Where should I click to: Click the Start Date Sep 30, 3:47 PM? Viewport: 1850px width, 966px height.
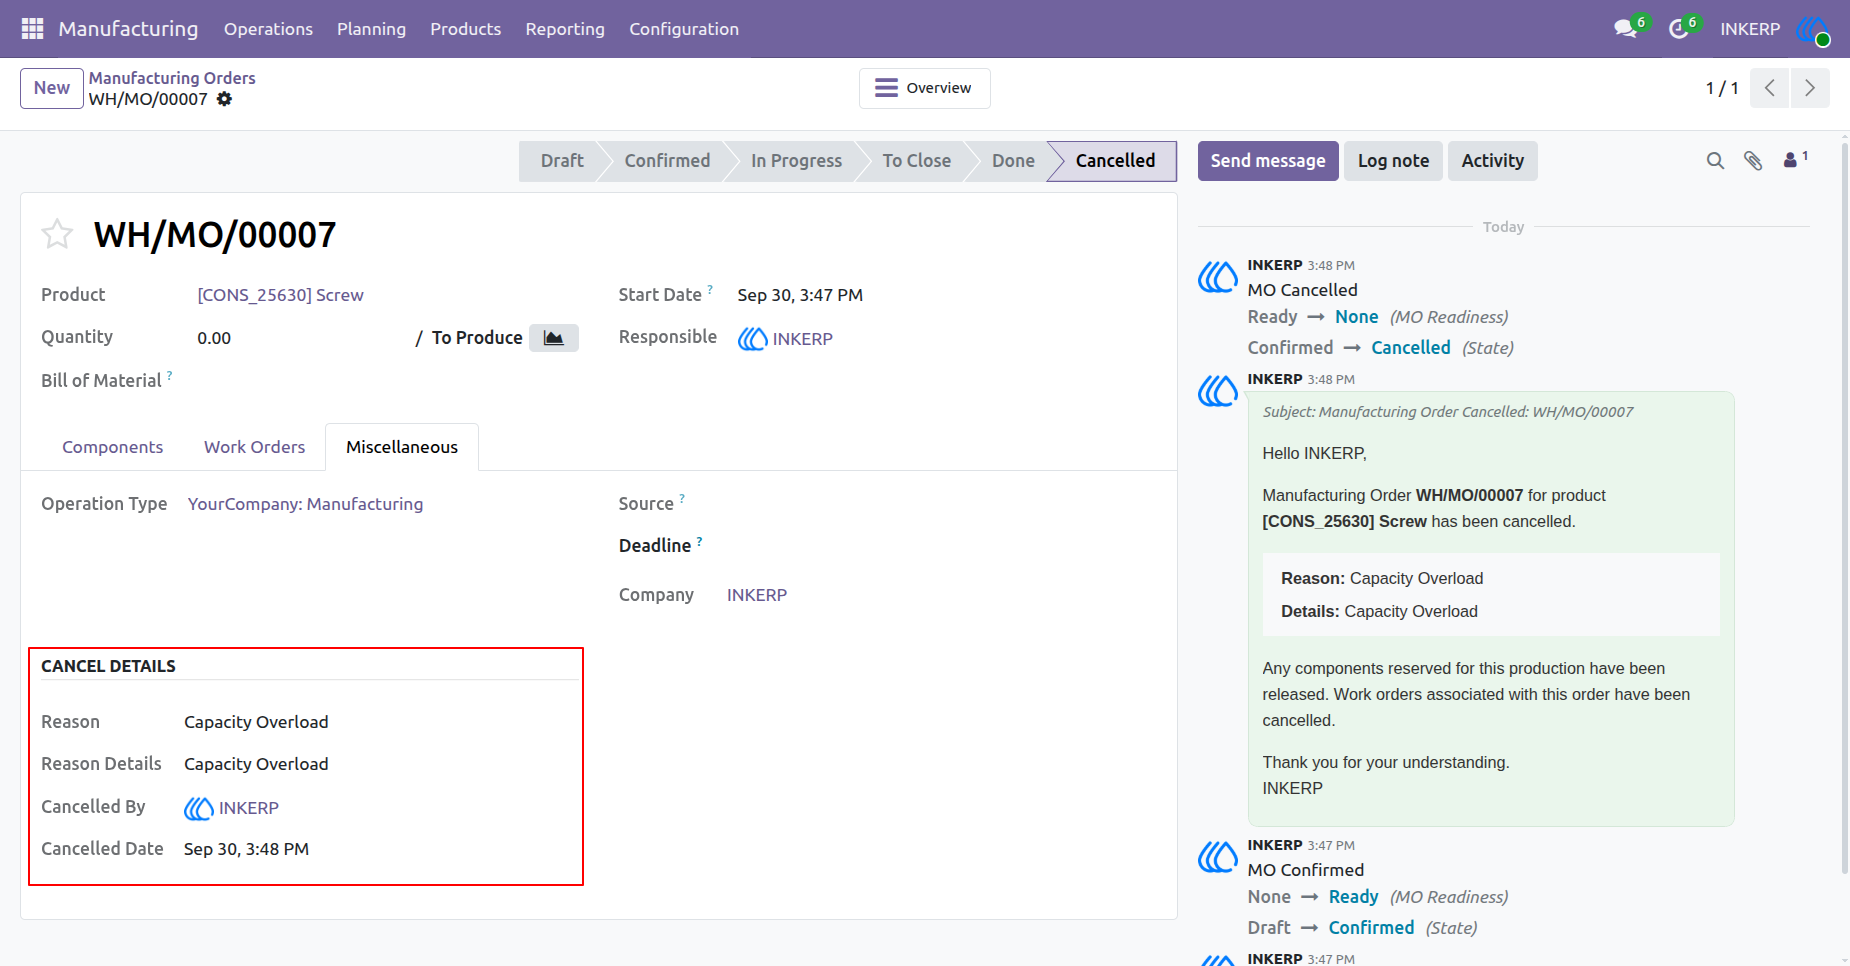point(800,295)
